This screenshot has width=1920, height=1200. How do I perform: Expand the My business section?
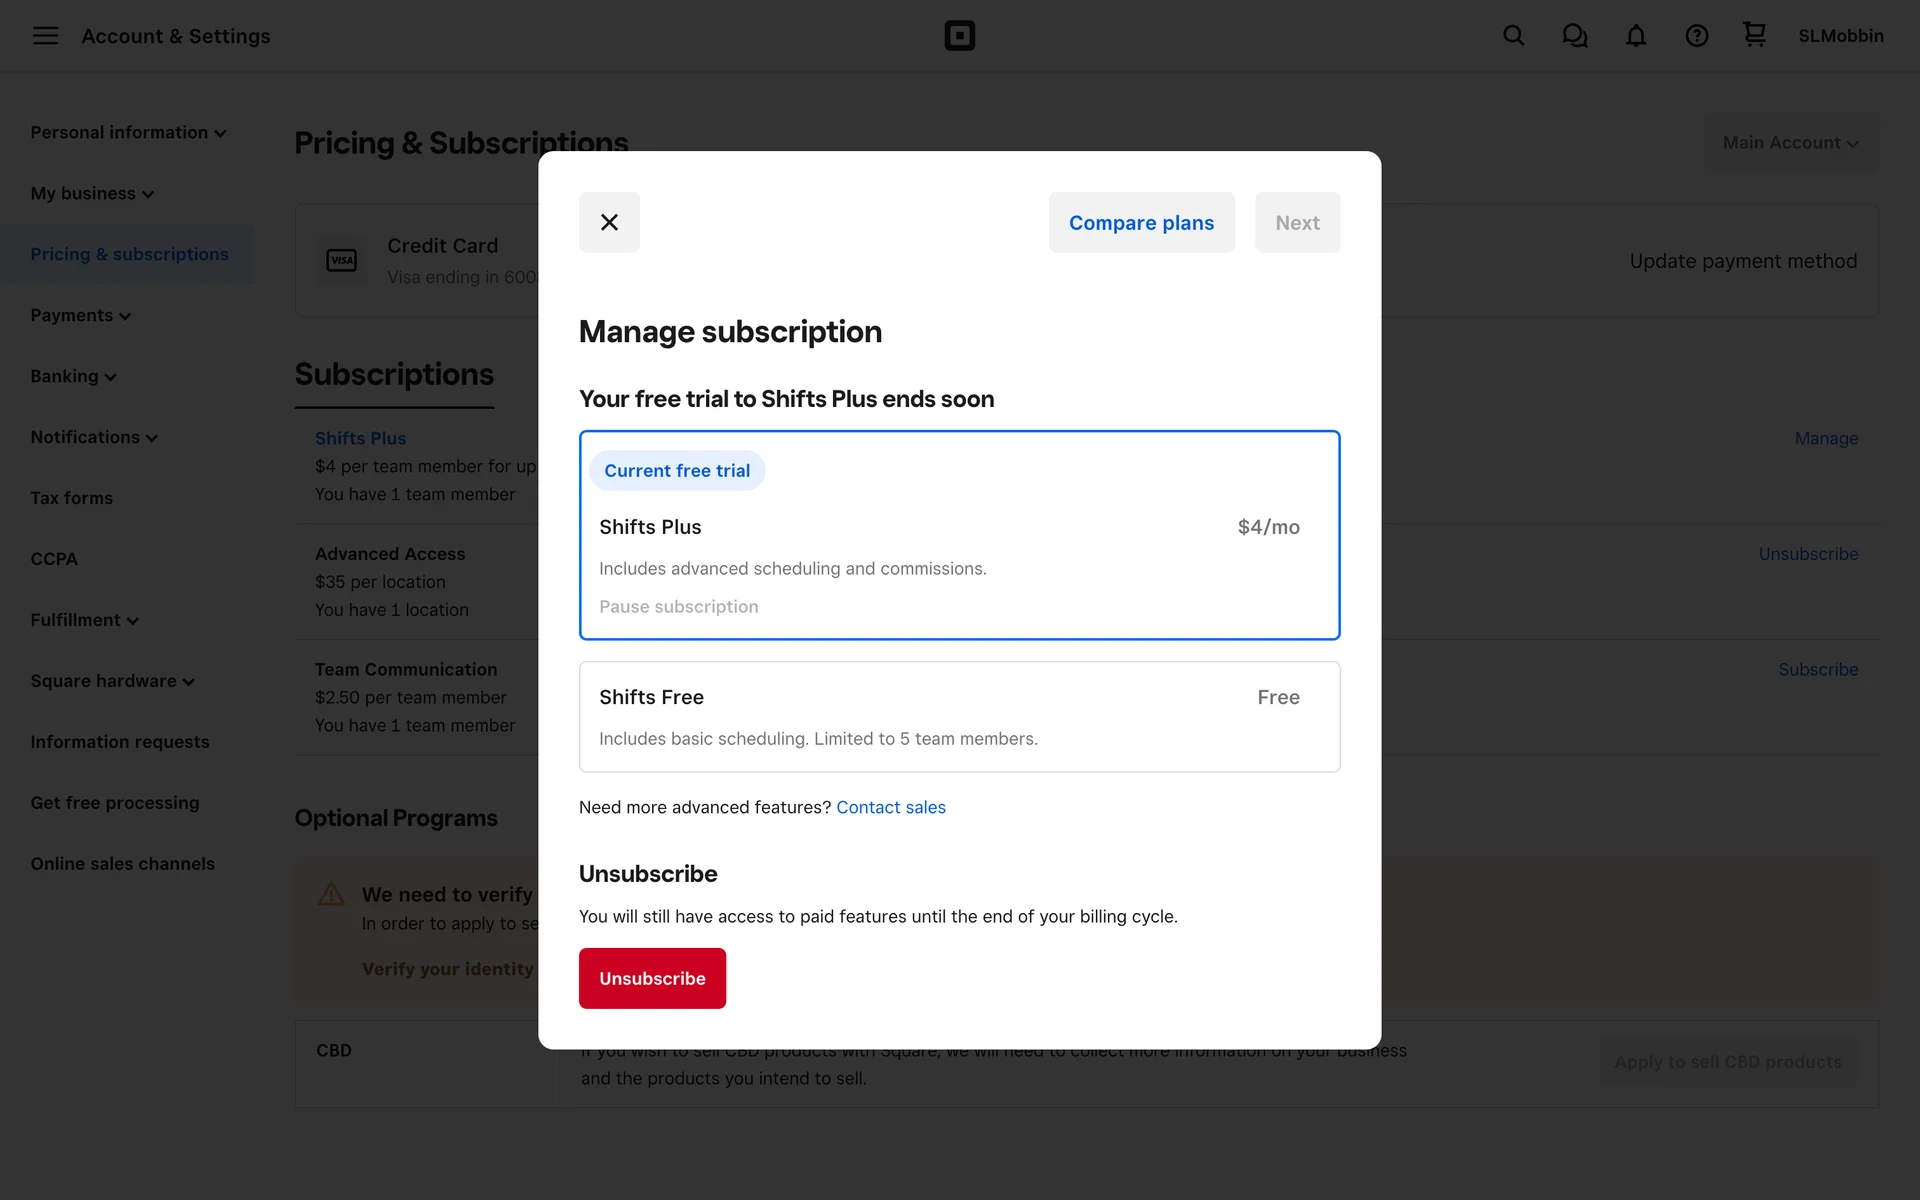click(92, 194)
